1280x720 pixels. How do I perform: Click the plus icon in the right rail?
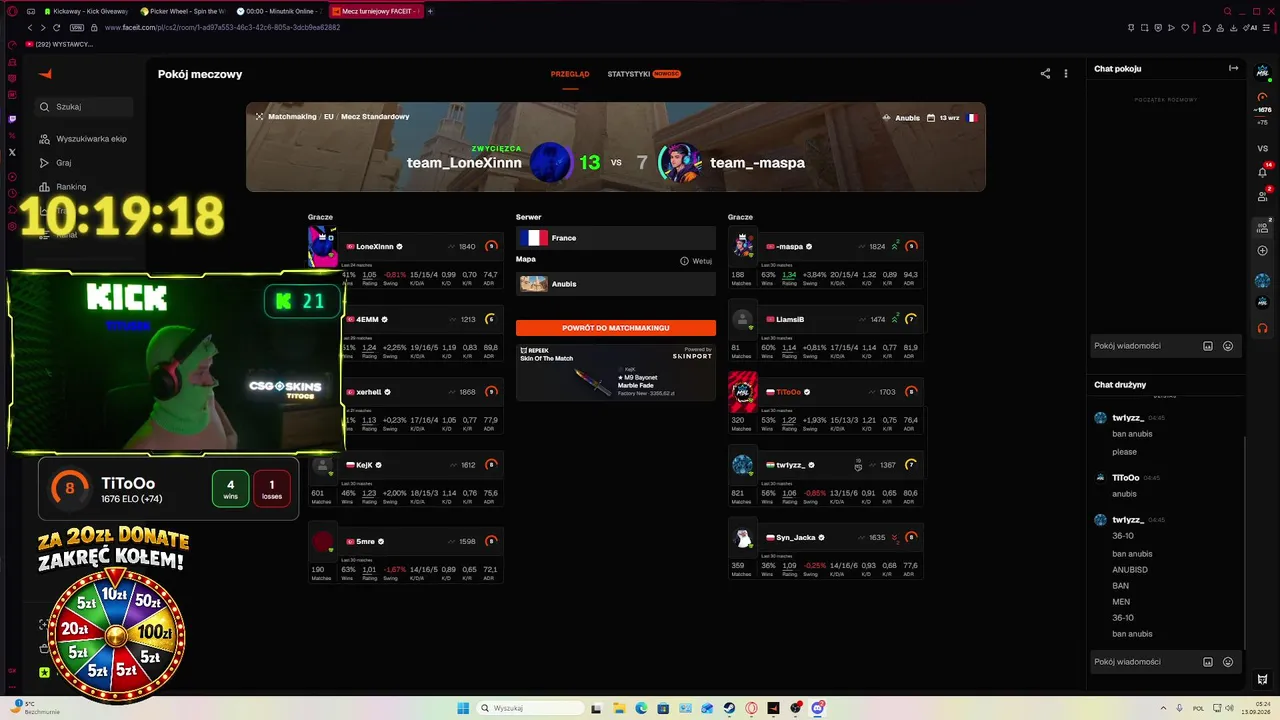pyautogui.click(x=1263, y=251)
